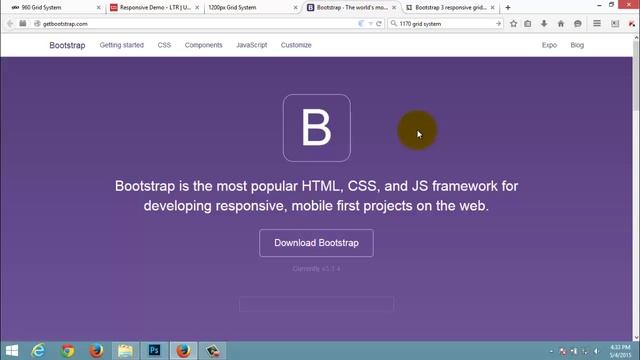The width and height of the screenshot is (640, 360).
Task: Show hidden tray icons arrow
Action: click(551, 351)
